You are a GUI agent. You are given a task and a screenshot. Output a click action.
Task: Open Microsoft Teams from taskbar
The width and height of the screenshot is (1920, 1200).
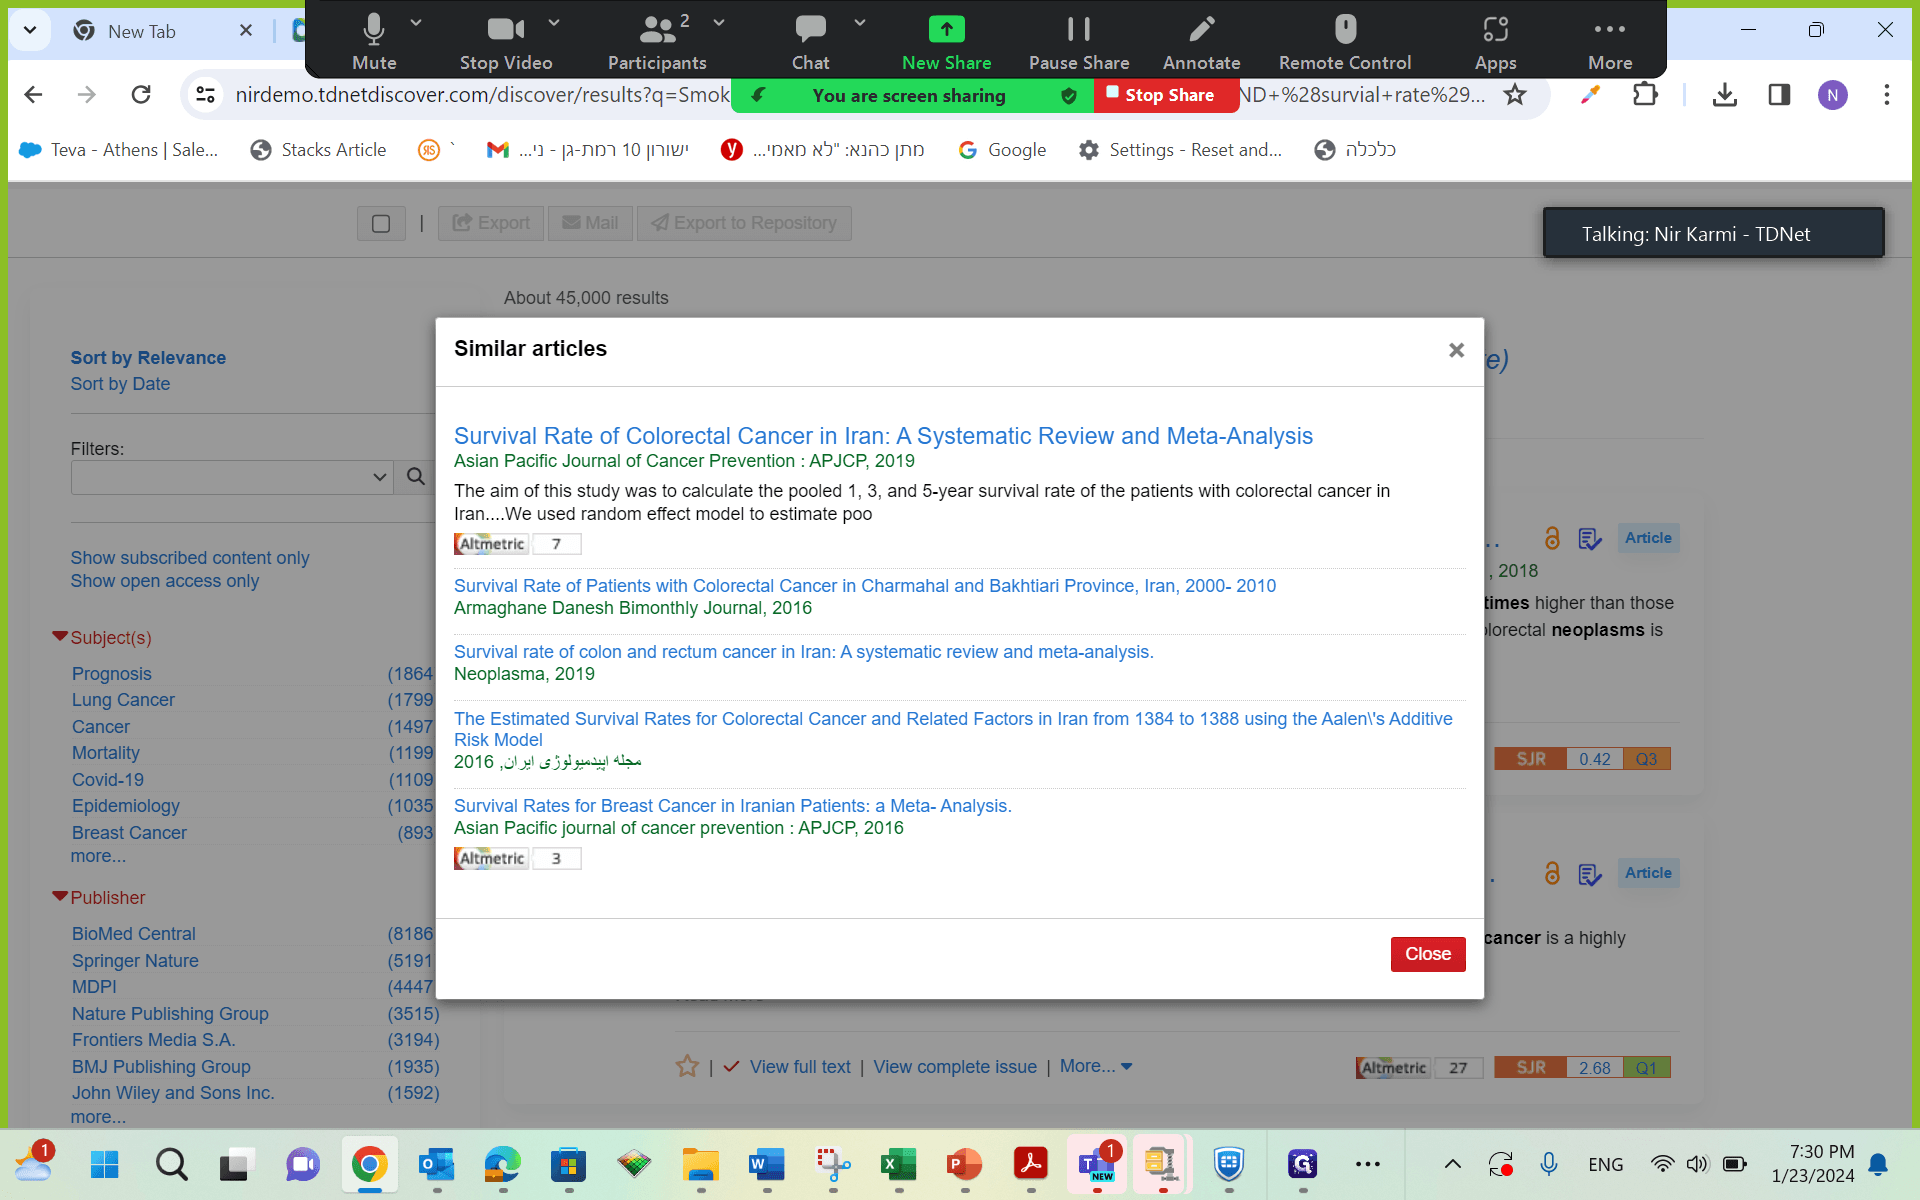point(1097,1164)
